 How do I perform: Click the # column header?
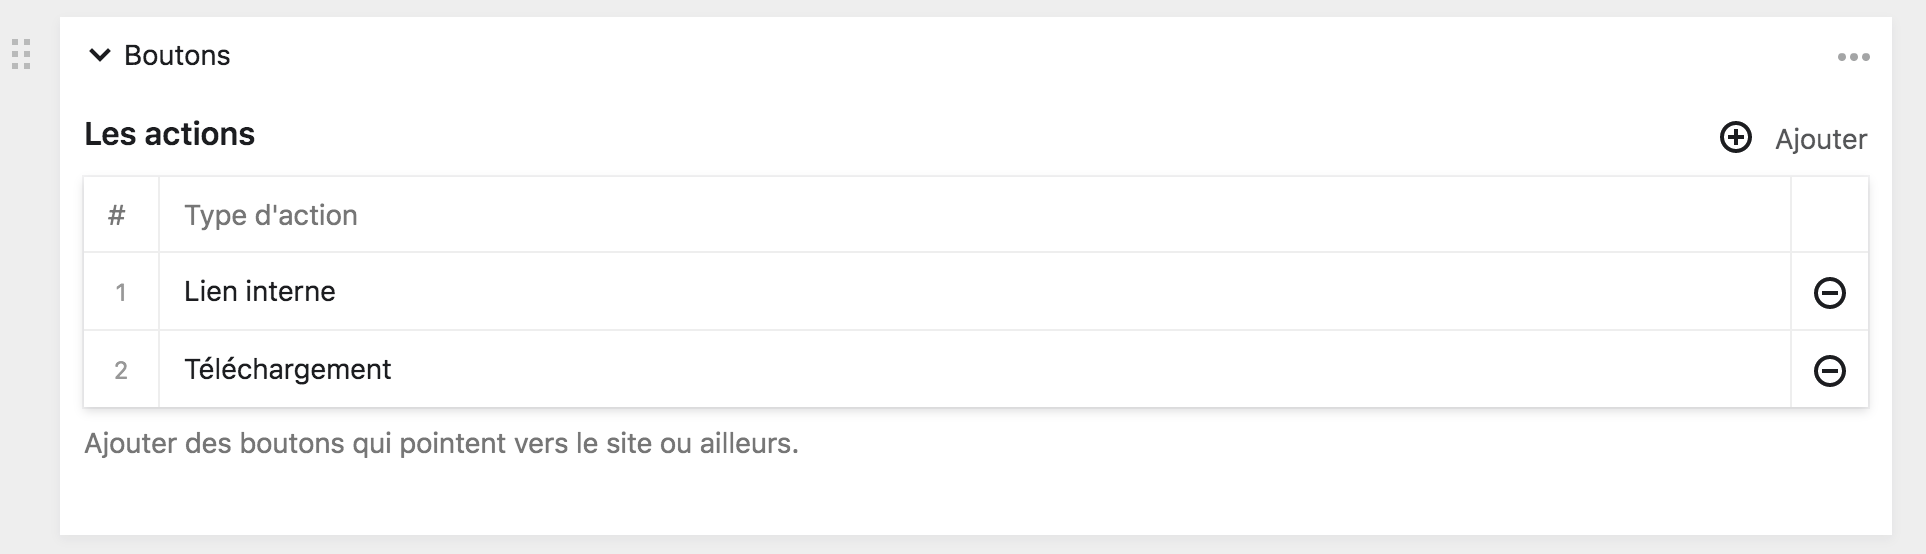coord(117,215)
